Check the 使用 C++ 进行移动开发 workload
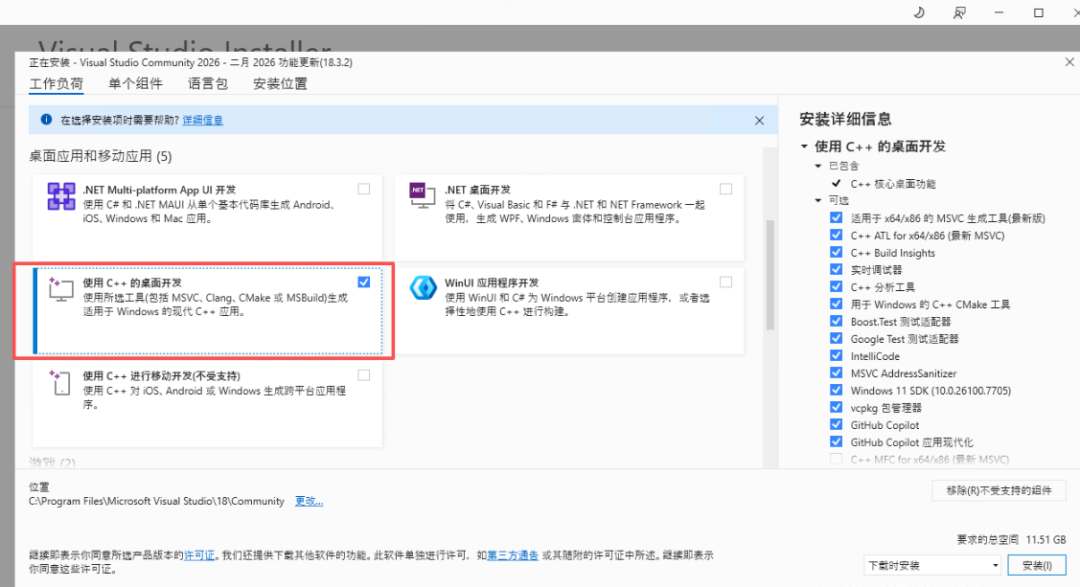The height and width of the screenshot is (587, 1080). tap(364, 375)
